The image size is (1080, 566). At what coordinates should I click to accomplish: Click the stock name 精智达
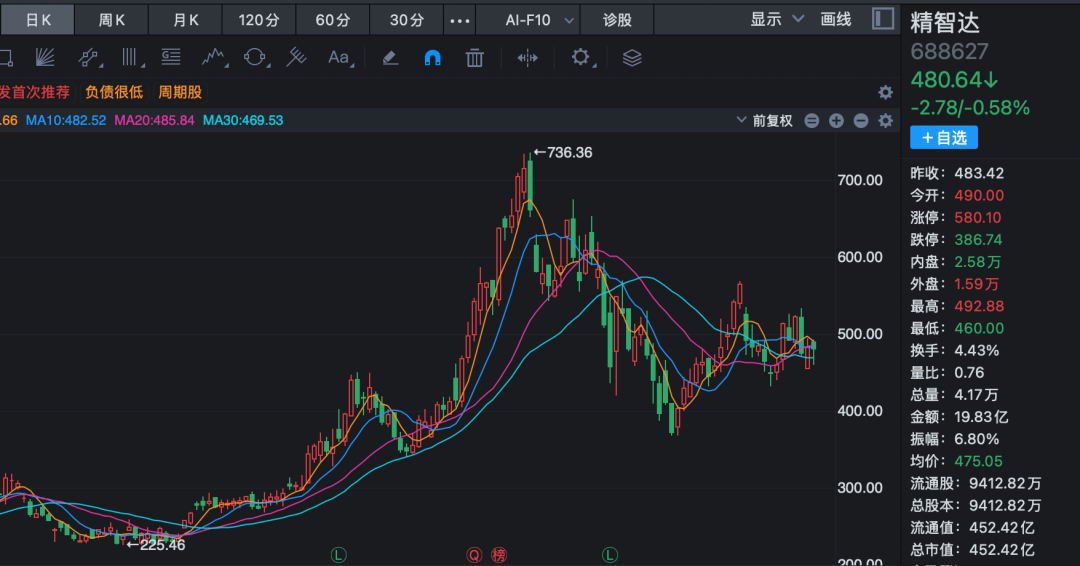tap(944, 23)
